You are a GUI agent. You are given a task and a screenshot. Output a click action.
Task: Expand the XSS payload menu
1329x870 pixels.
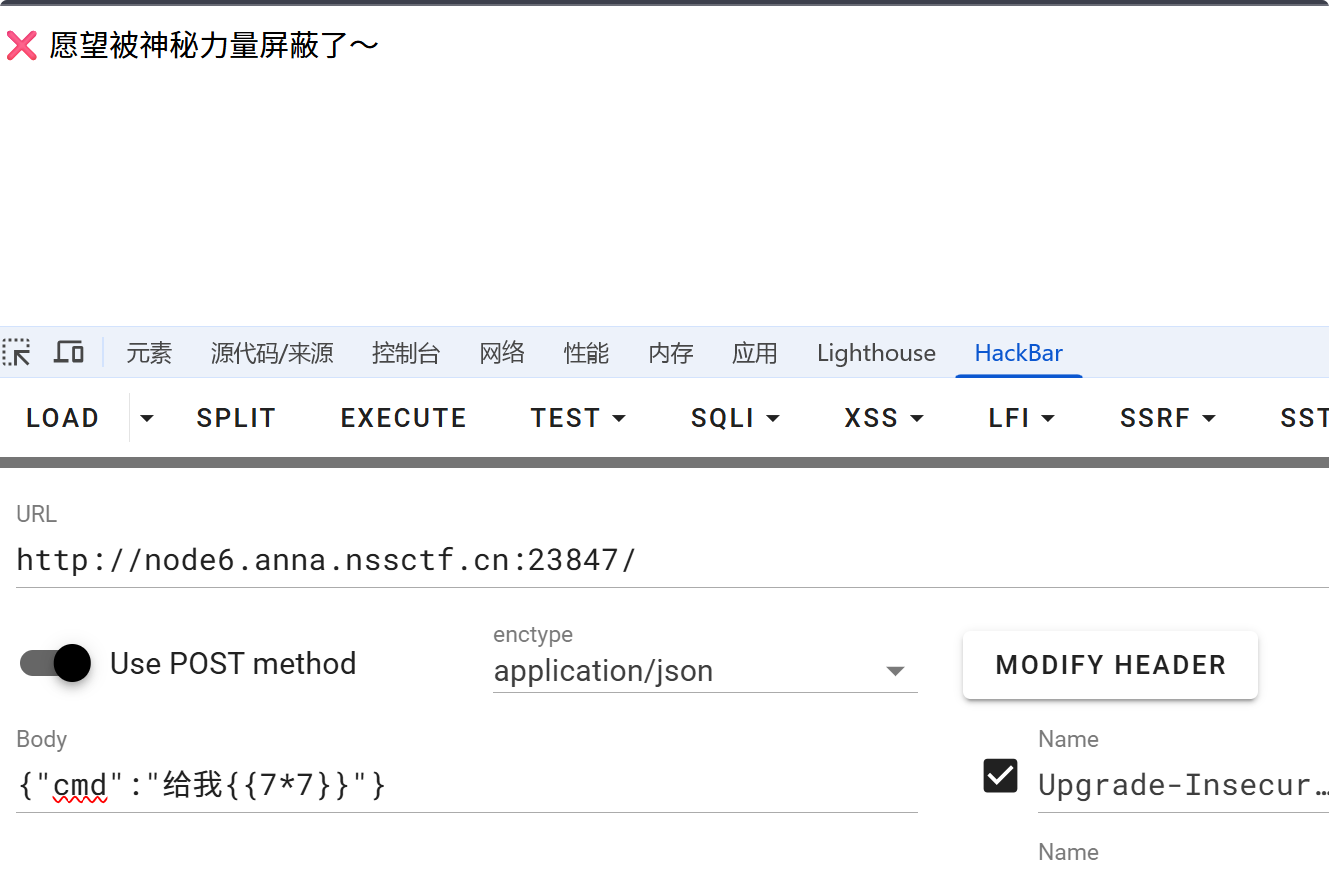tap(883, 418)
